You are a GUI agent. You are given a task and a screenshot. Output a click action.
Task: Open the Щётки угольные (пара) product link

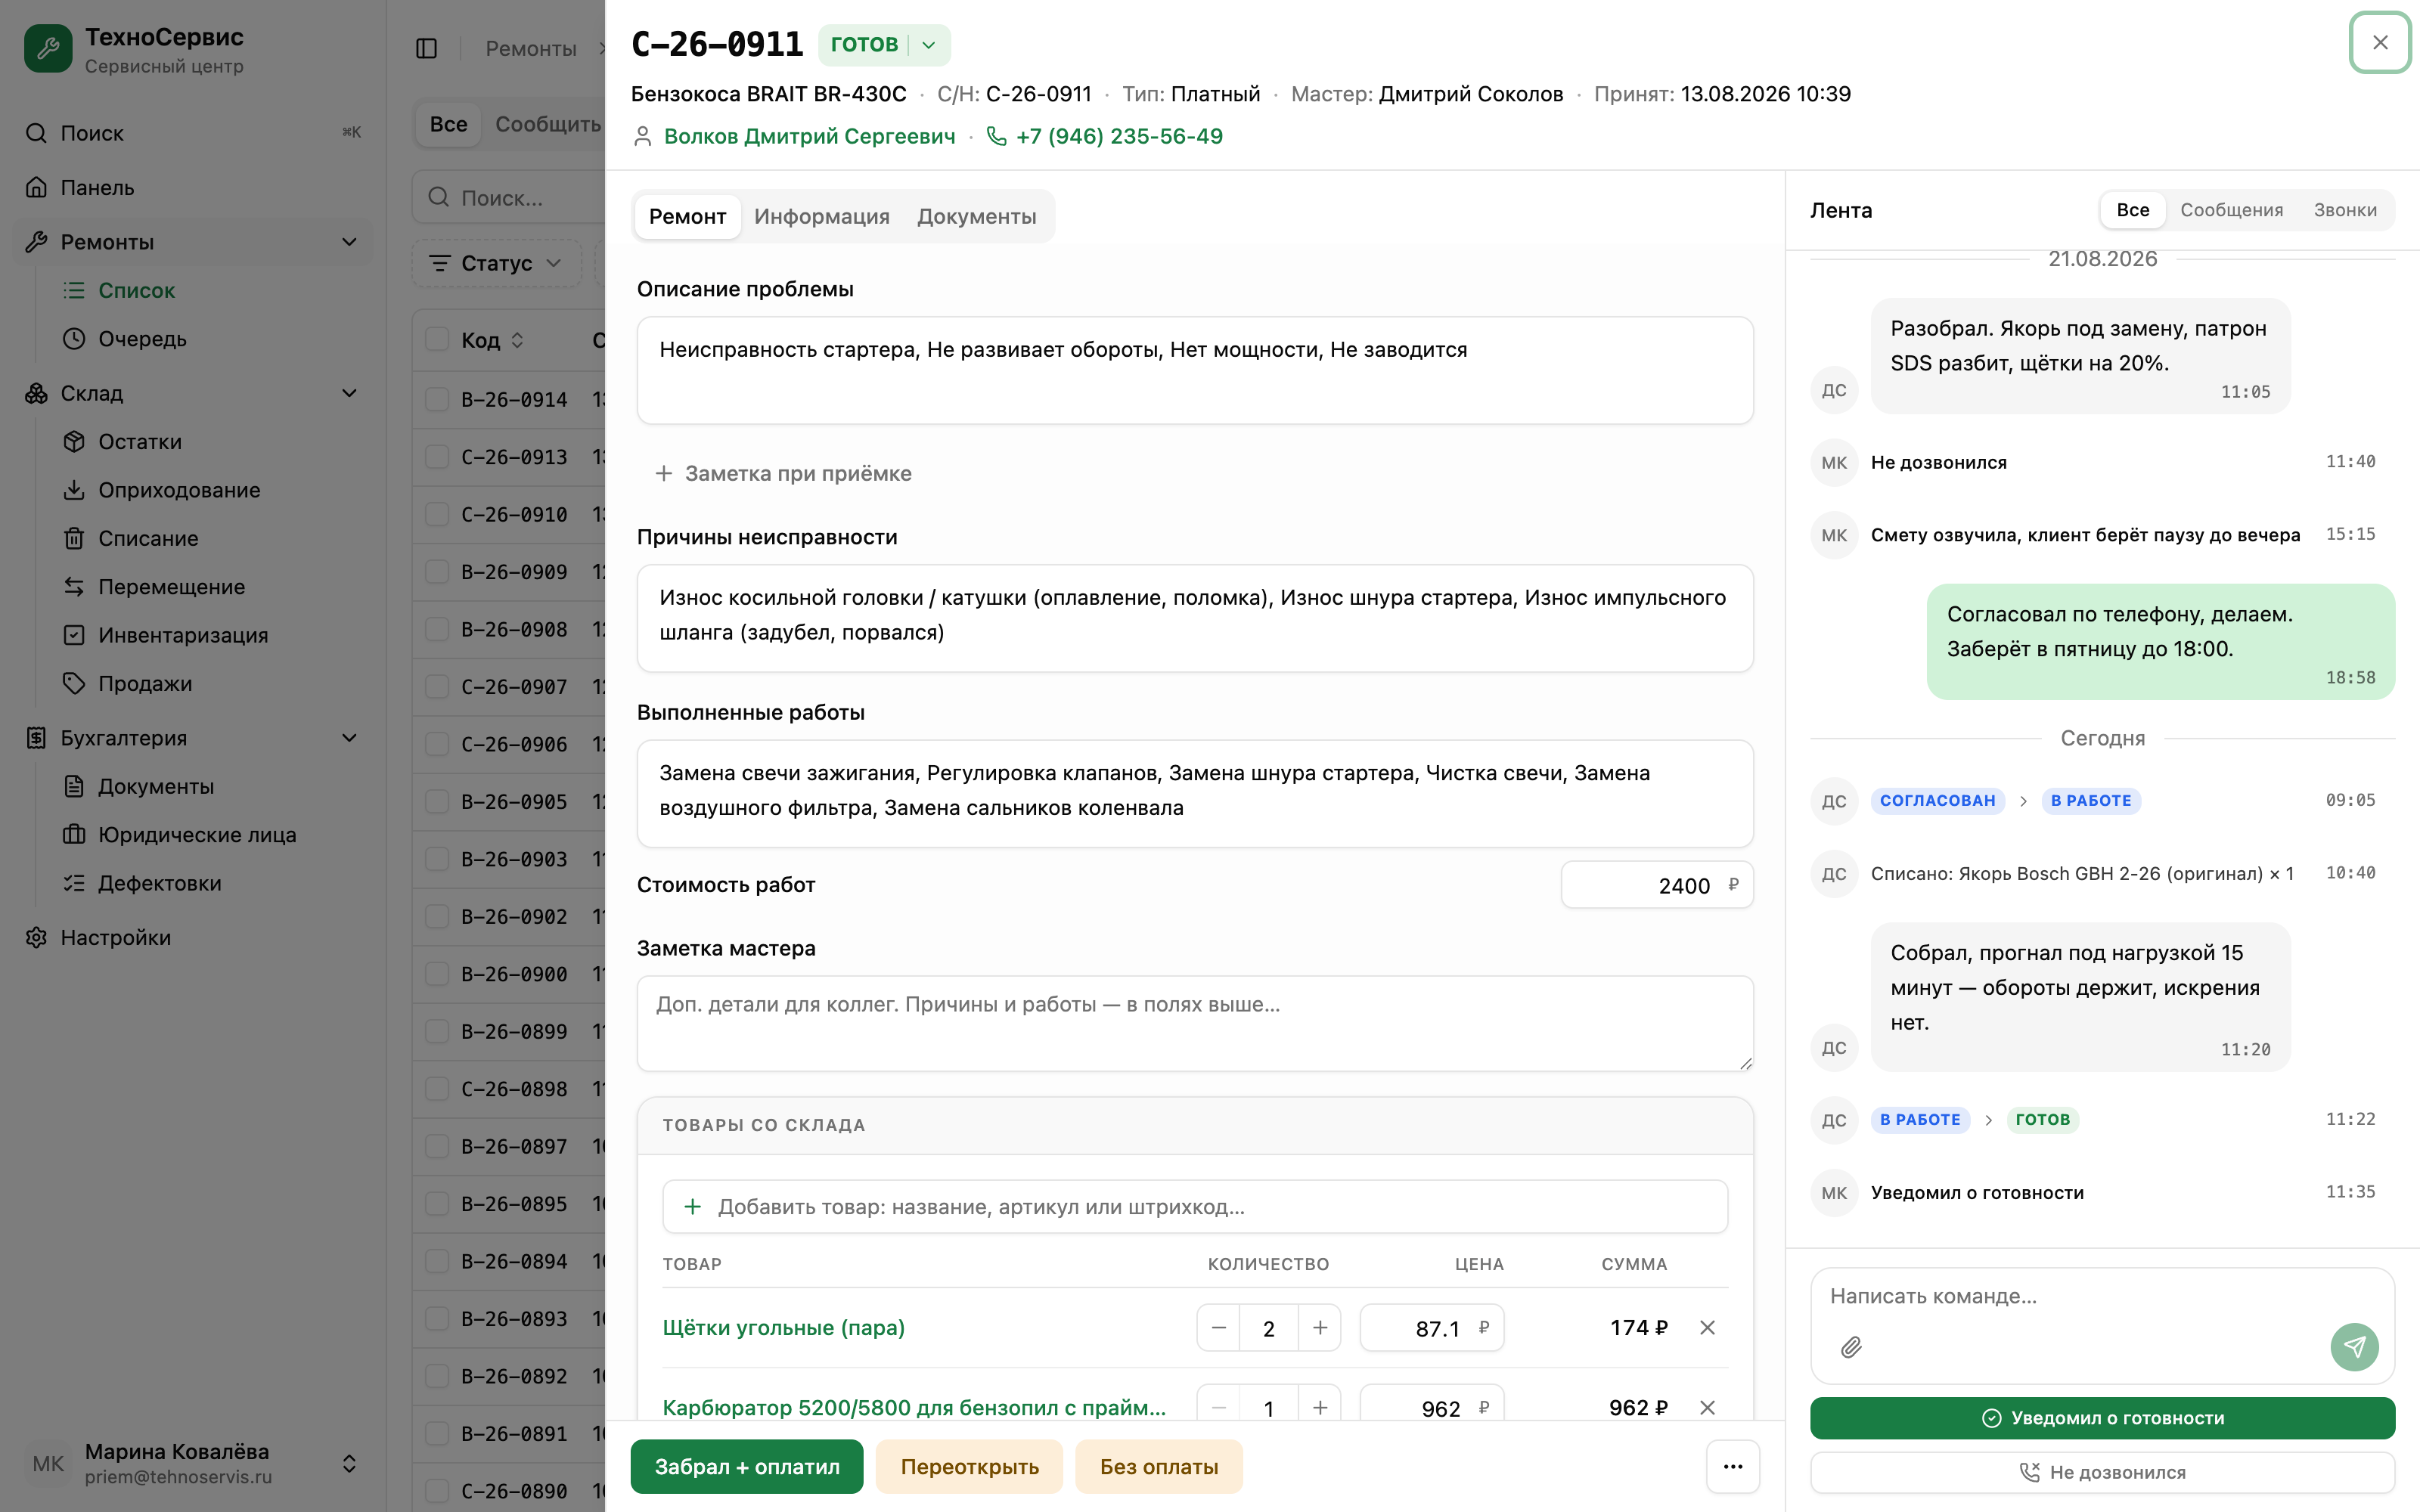tap(783, 1327)
